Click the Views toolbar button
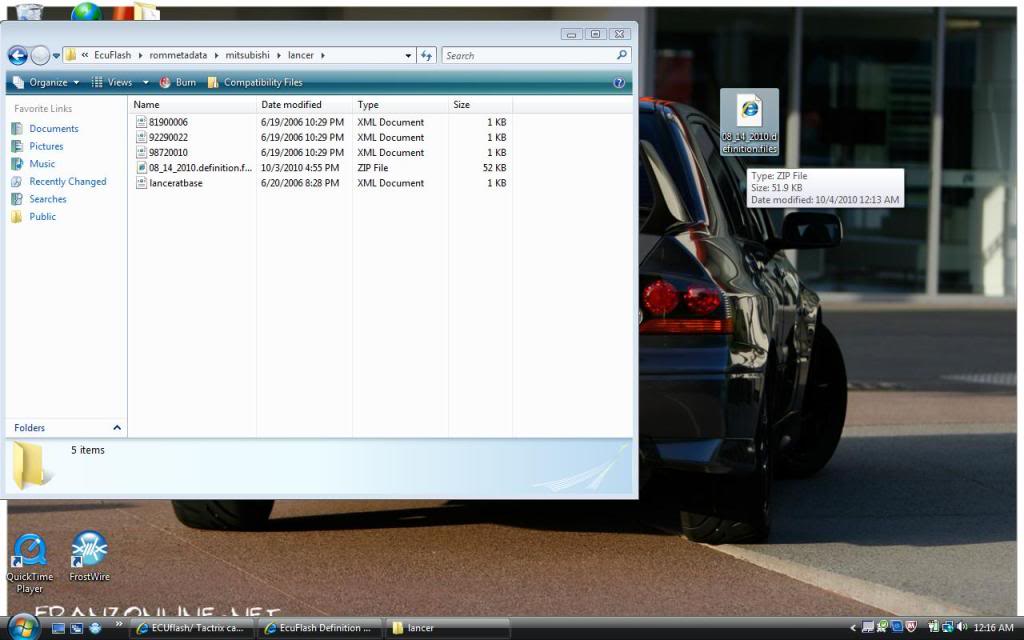Viewport: 1024px width, 640px height. coord(112,82)
